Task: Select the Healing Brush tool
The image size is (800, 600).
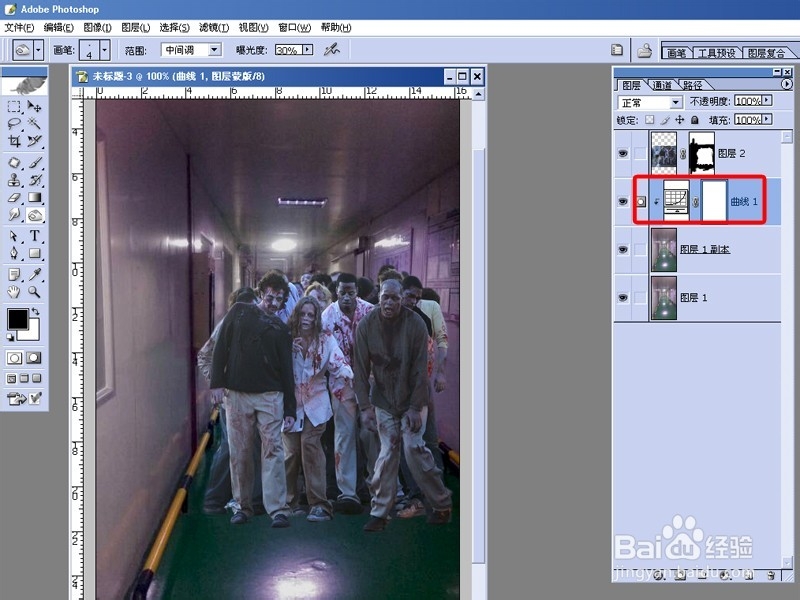Action: point(14,163)
